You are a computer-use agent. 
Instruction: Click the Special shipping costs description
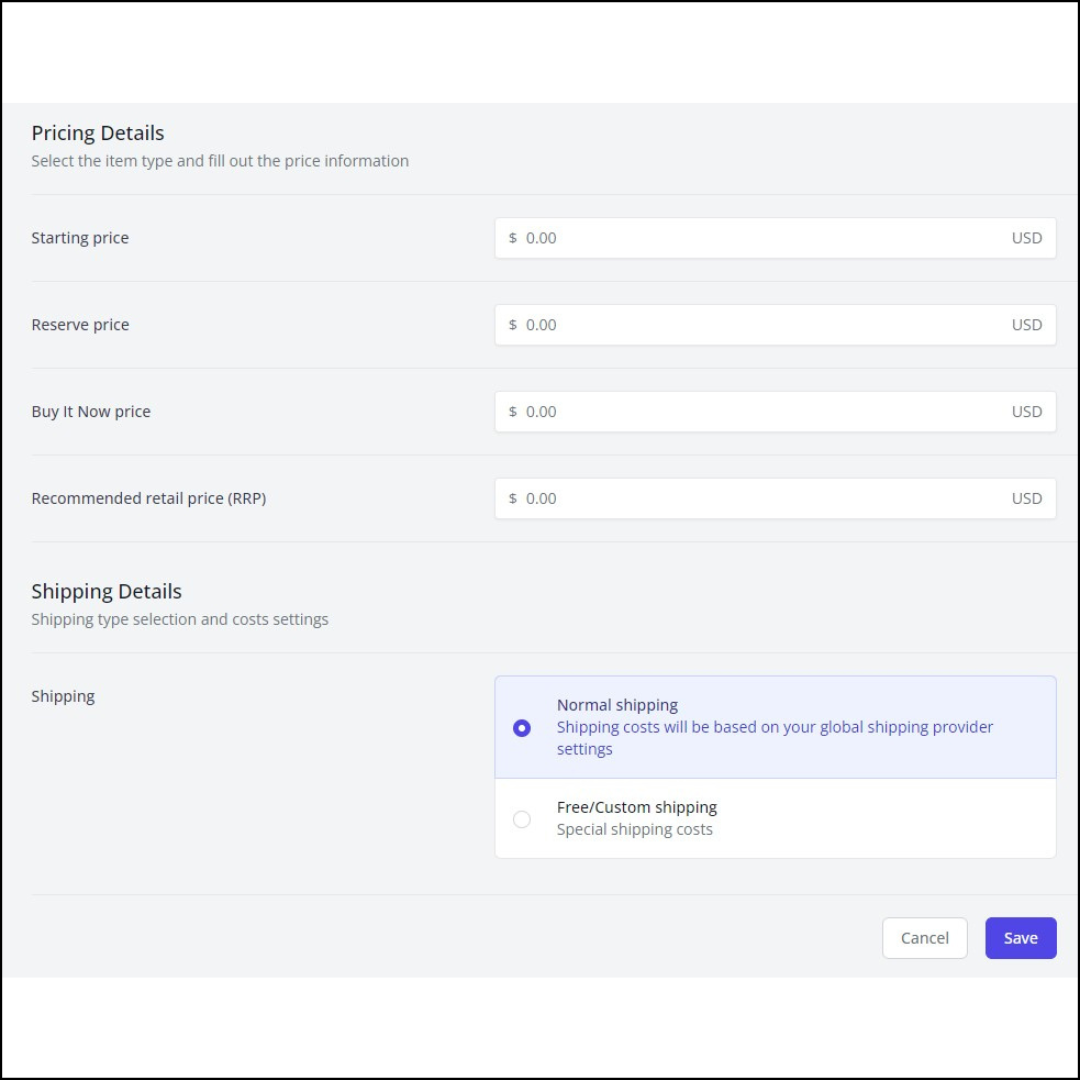pyautogui.click(x=634, y=829)
